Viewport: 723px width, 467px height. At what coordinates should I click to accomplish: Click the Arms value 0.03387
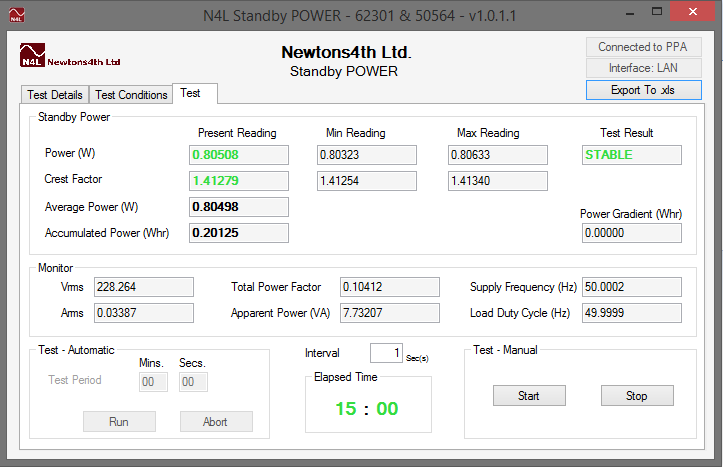coord(144,313)
